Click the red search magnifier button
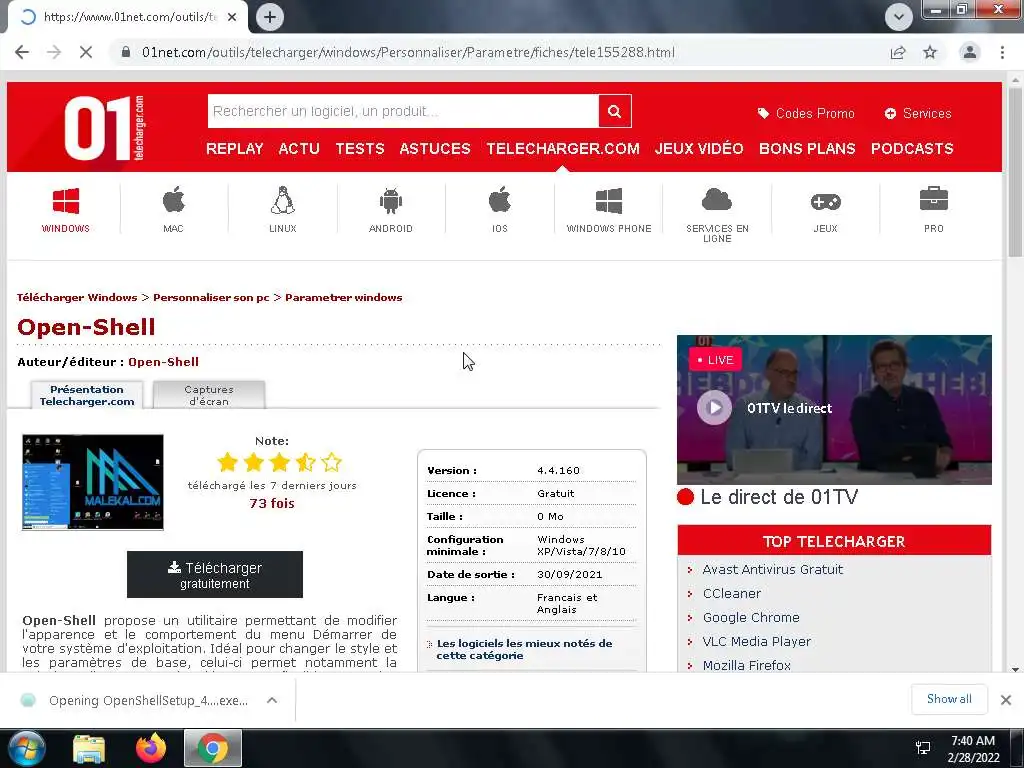The height and width of the screenshot is (768, 1024). [x=615, y=111]
